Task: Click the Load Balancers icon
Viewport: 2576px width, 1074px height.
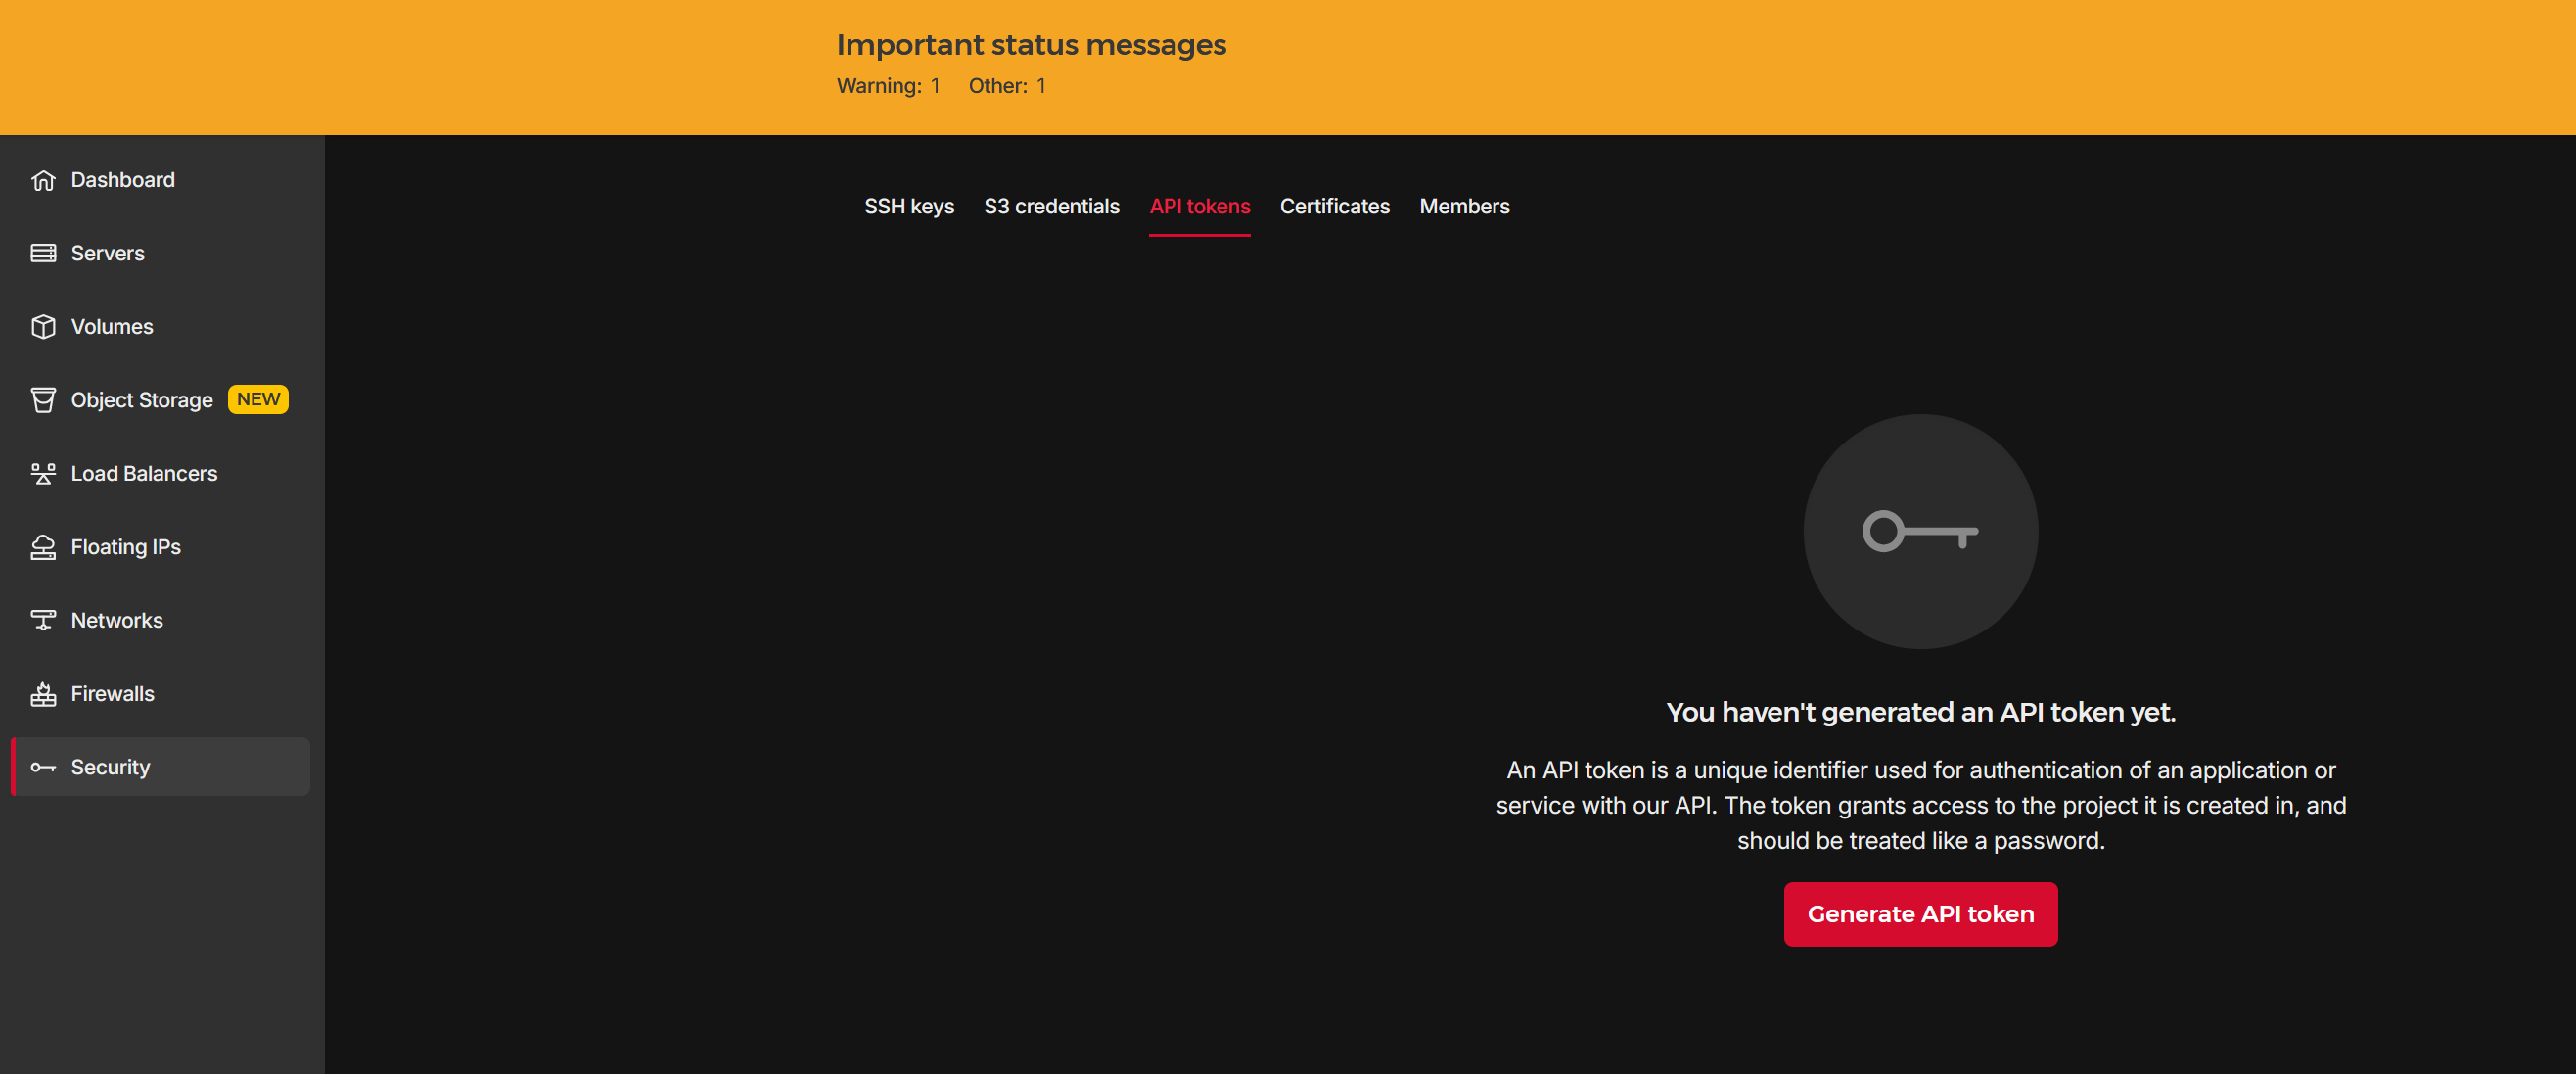Action: coord(43,474)
